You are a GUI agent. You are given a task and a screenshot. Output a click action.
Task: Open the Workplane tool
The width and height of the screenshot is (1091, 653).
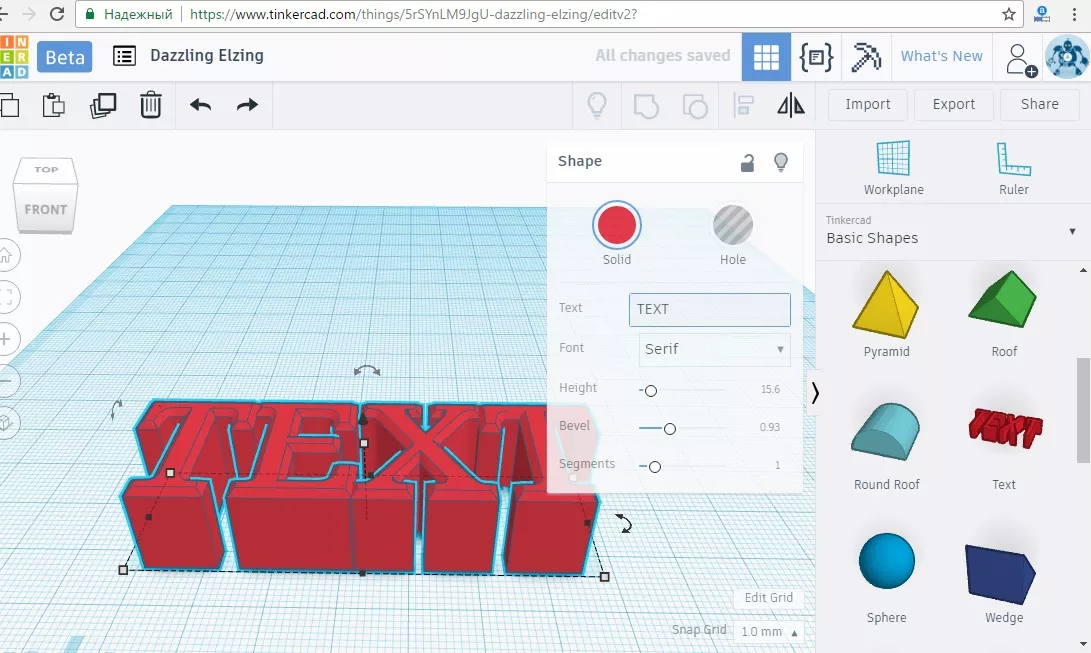point(893,168)
